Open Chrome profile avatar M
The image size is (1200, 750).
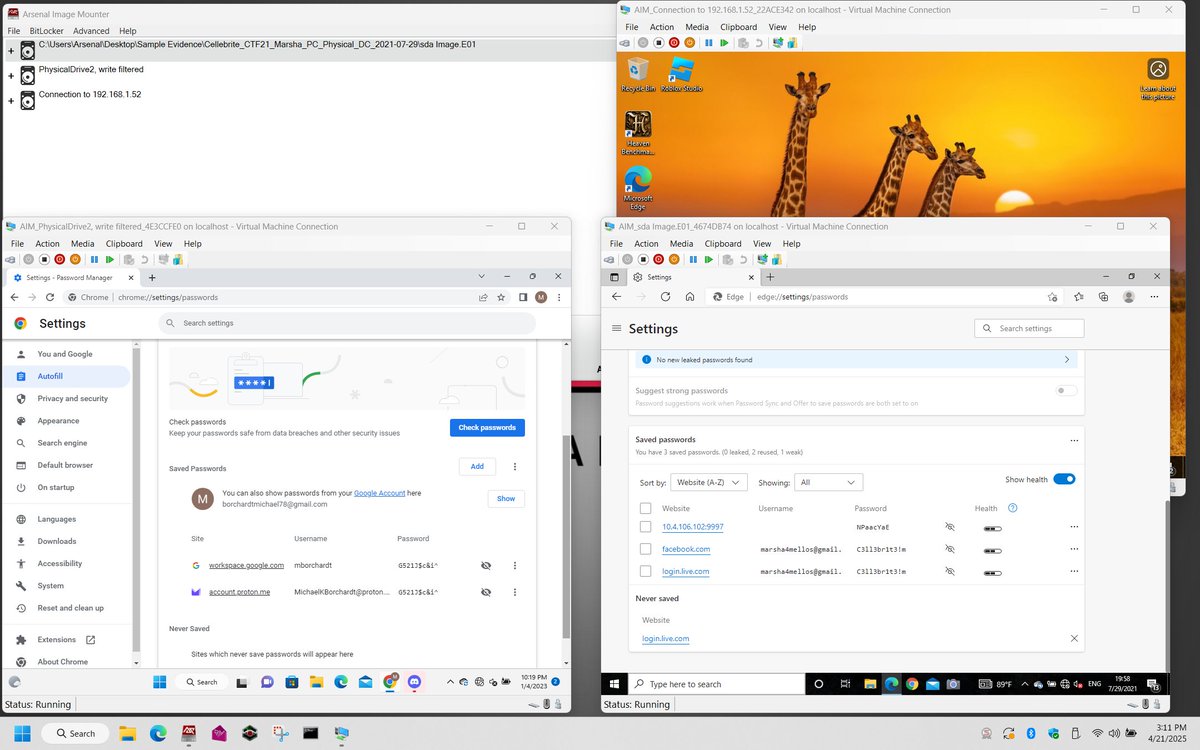tap(541, 297)
